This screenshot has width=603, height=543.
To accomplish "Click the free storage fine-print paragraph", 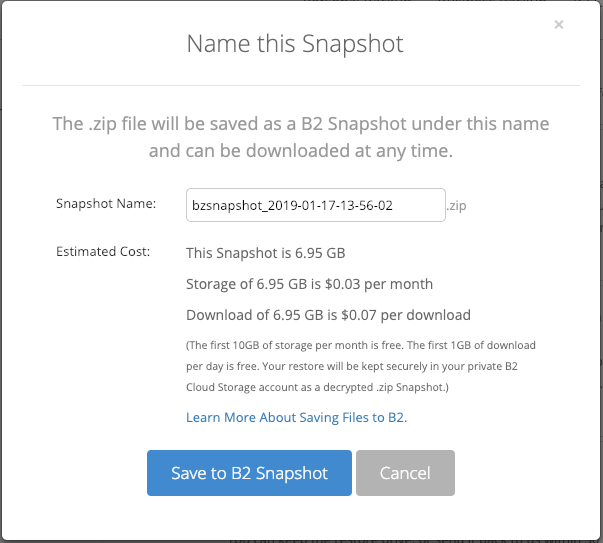I will [x=361, y=366].
